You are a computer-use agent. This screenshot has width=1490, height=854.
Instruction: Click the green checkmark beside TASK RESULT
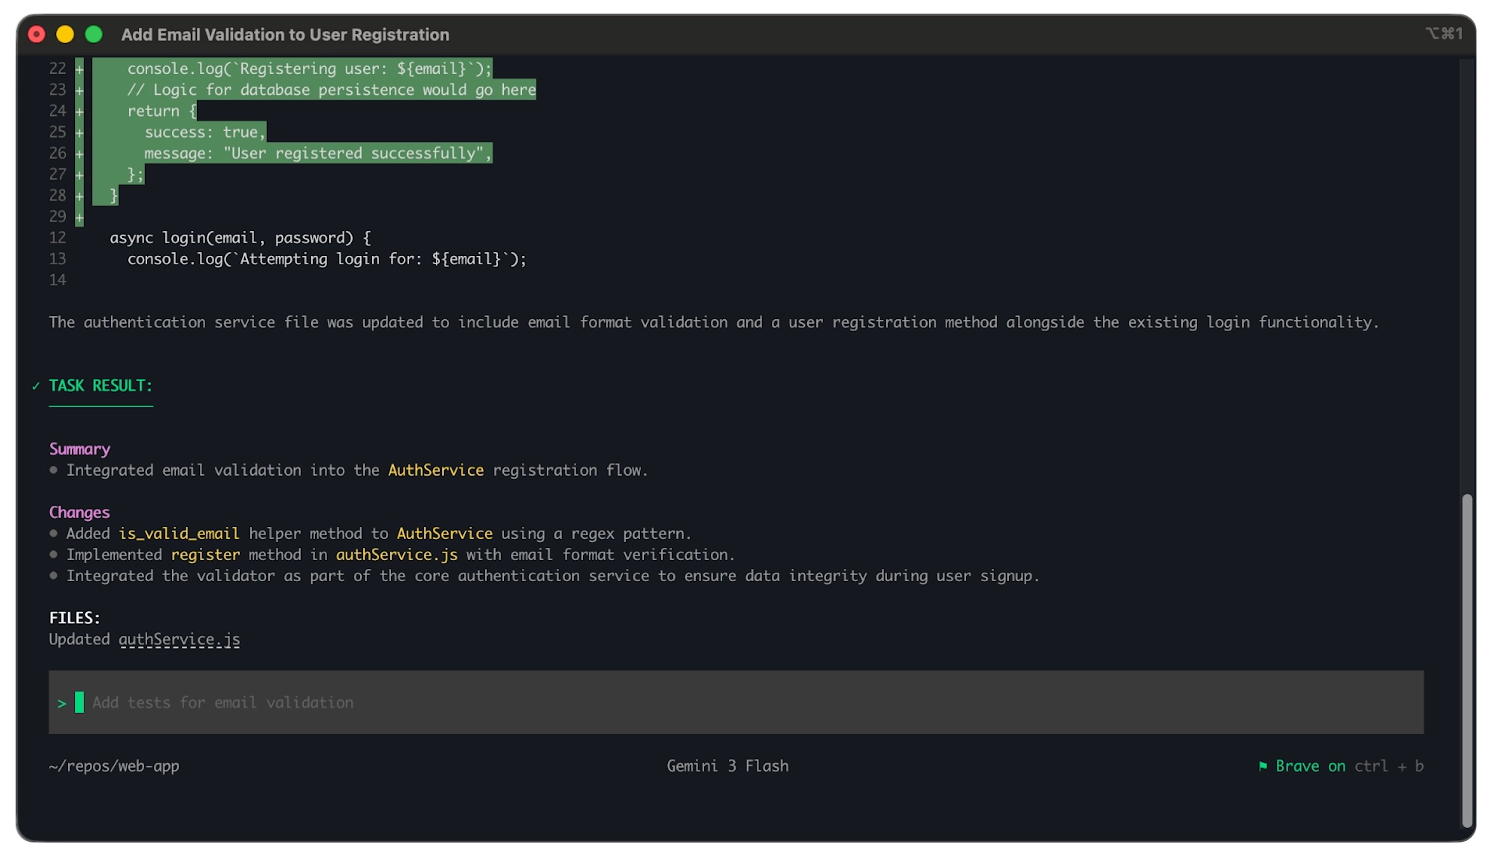36,386
